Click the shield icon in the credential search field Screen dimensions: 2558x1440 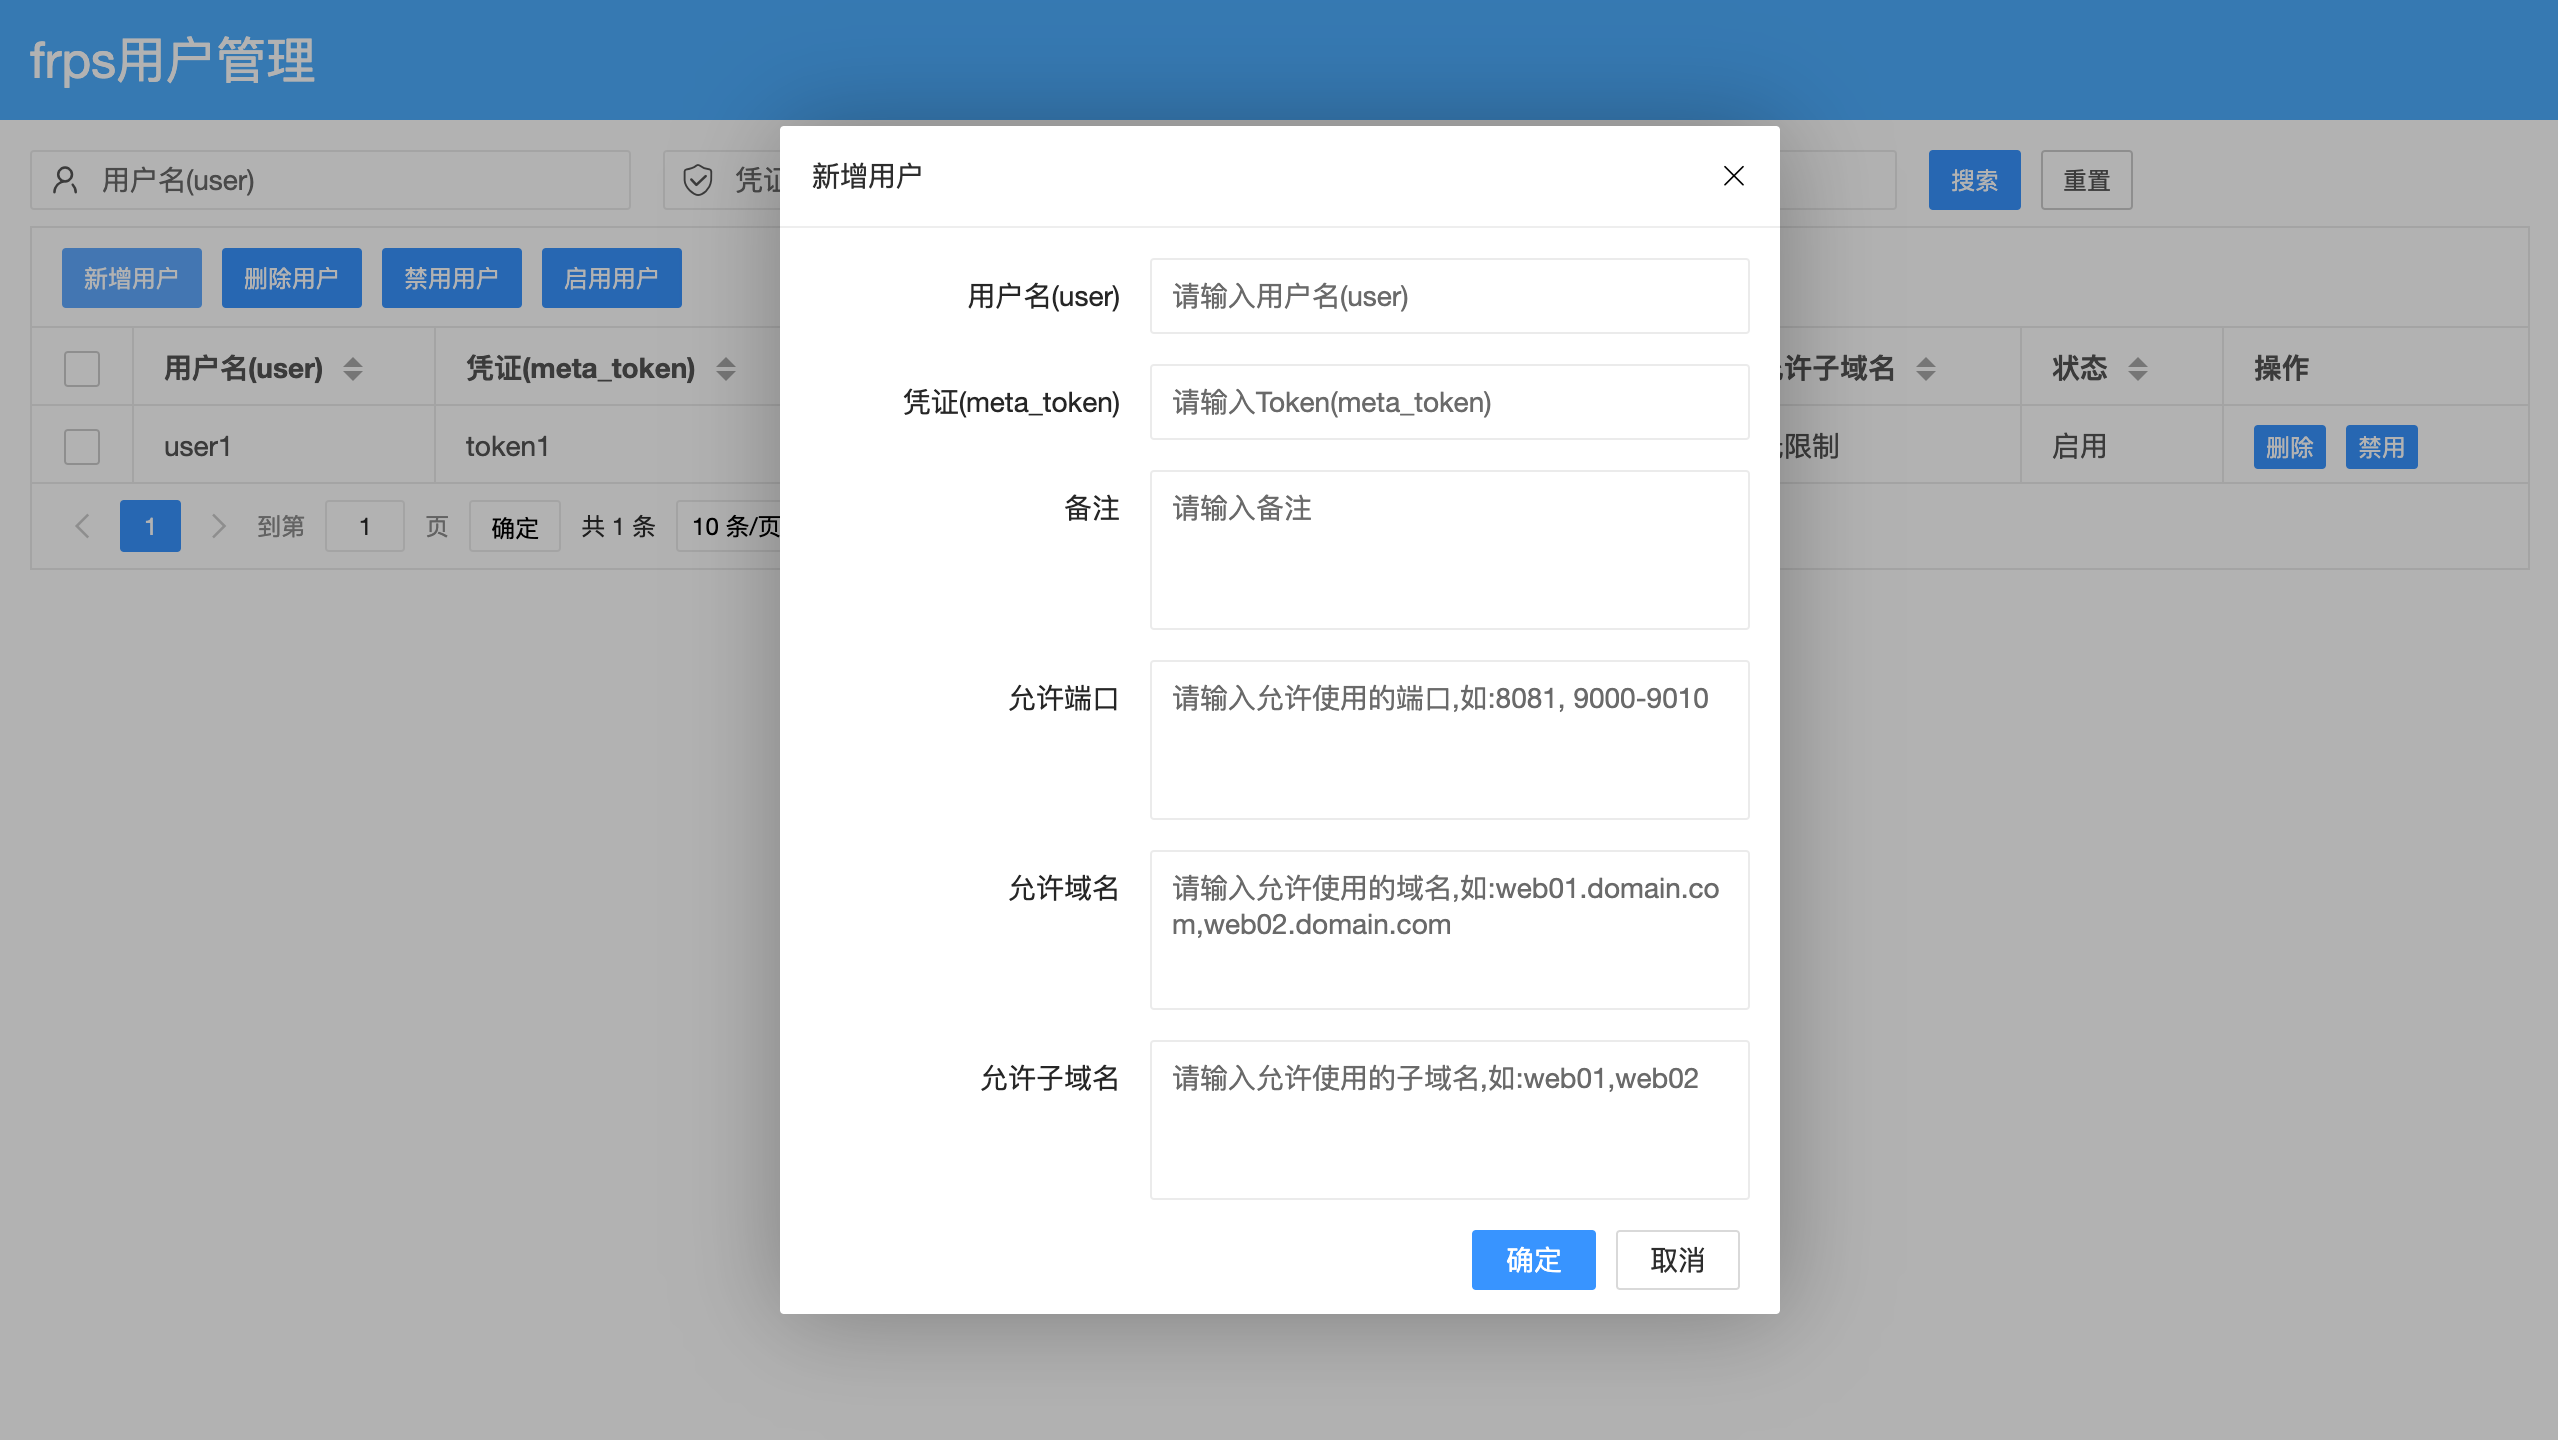pyautogui.click(x=697, y=180)
